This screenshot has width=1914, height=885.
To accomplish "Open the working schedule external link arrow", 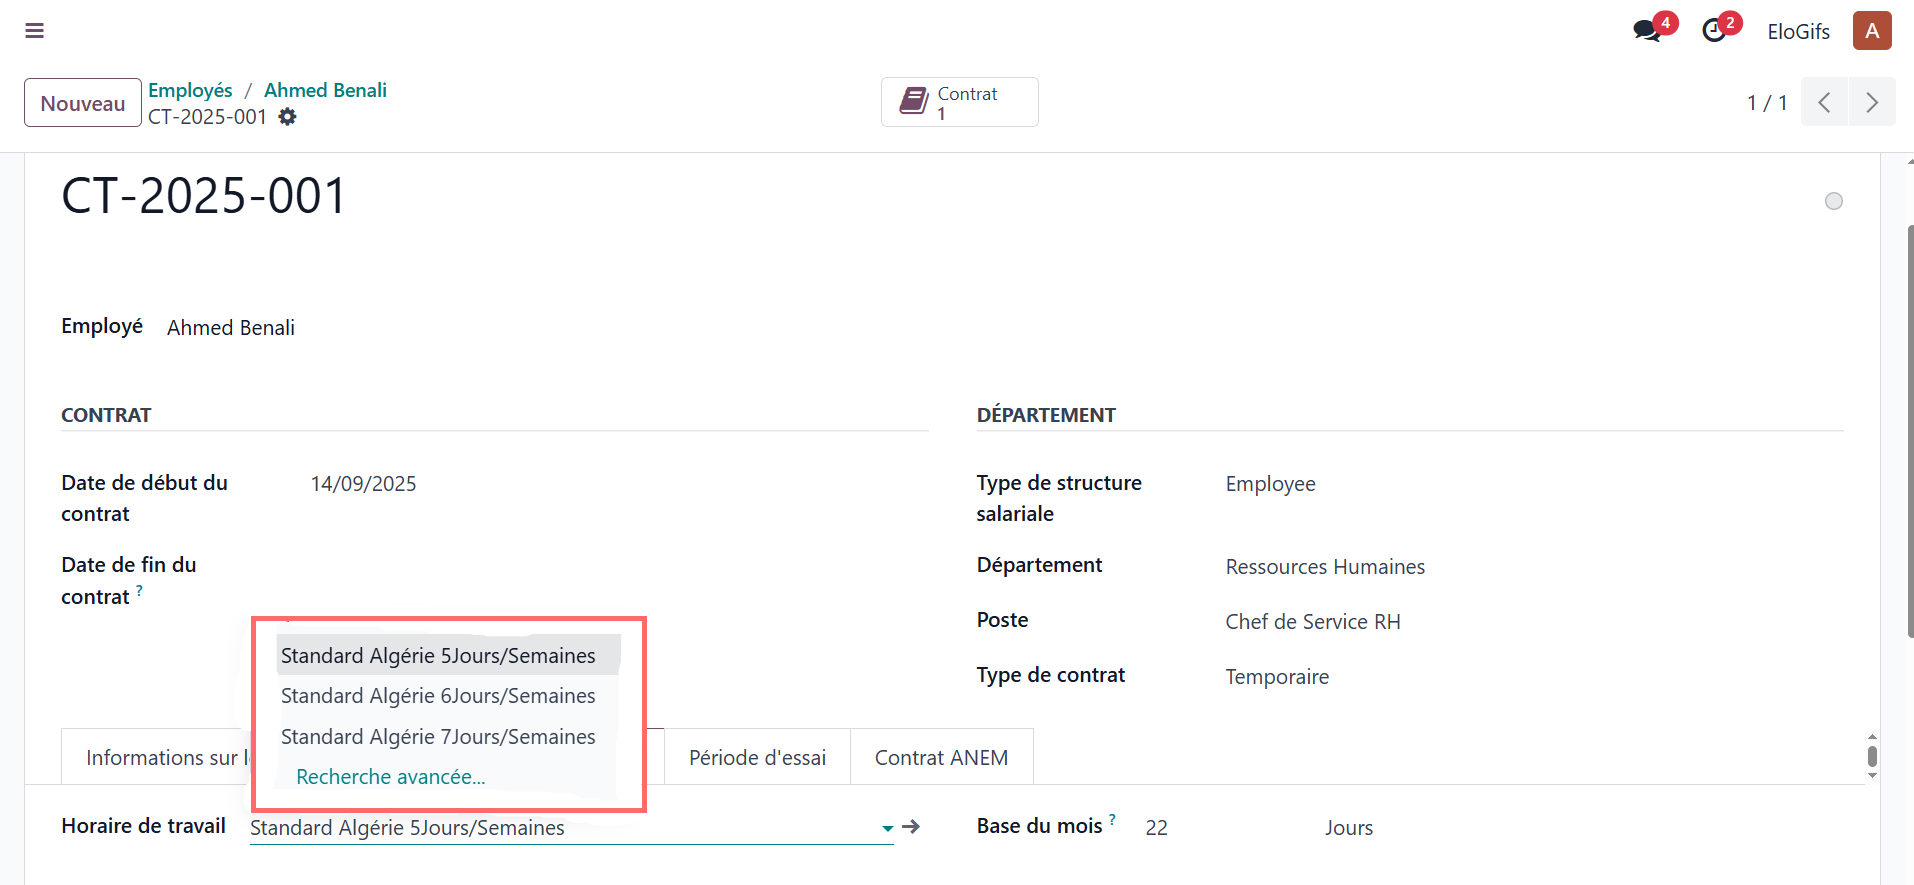I will tap(910, 827).
